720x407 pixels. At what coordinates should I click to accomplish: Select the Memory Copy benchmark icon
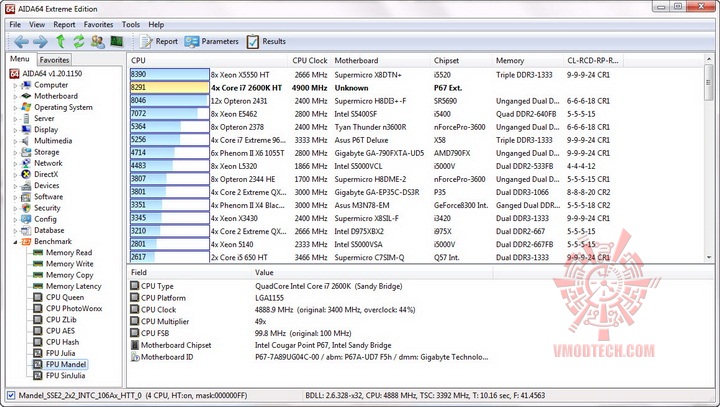click(x=38, y=275)
